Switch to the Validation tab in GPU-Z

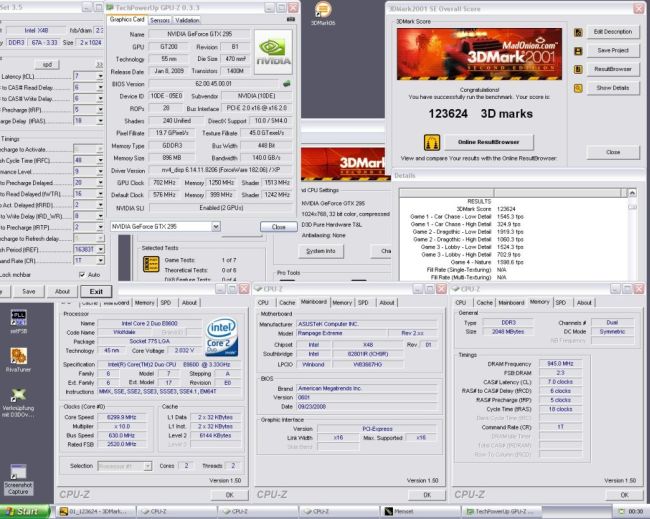(187, 20)
